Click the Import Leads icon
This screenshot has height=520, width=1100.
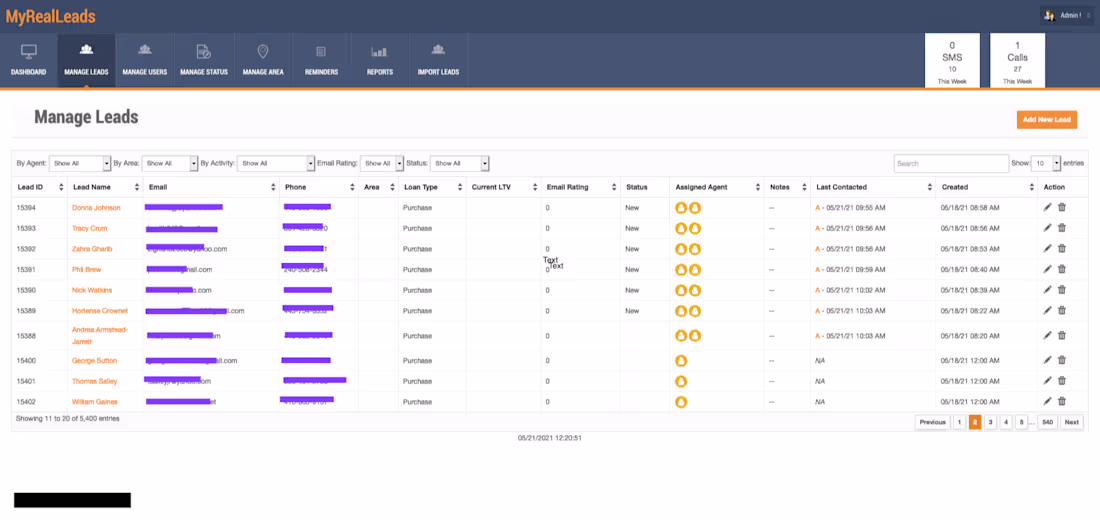(x=438, y=50)
